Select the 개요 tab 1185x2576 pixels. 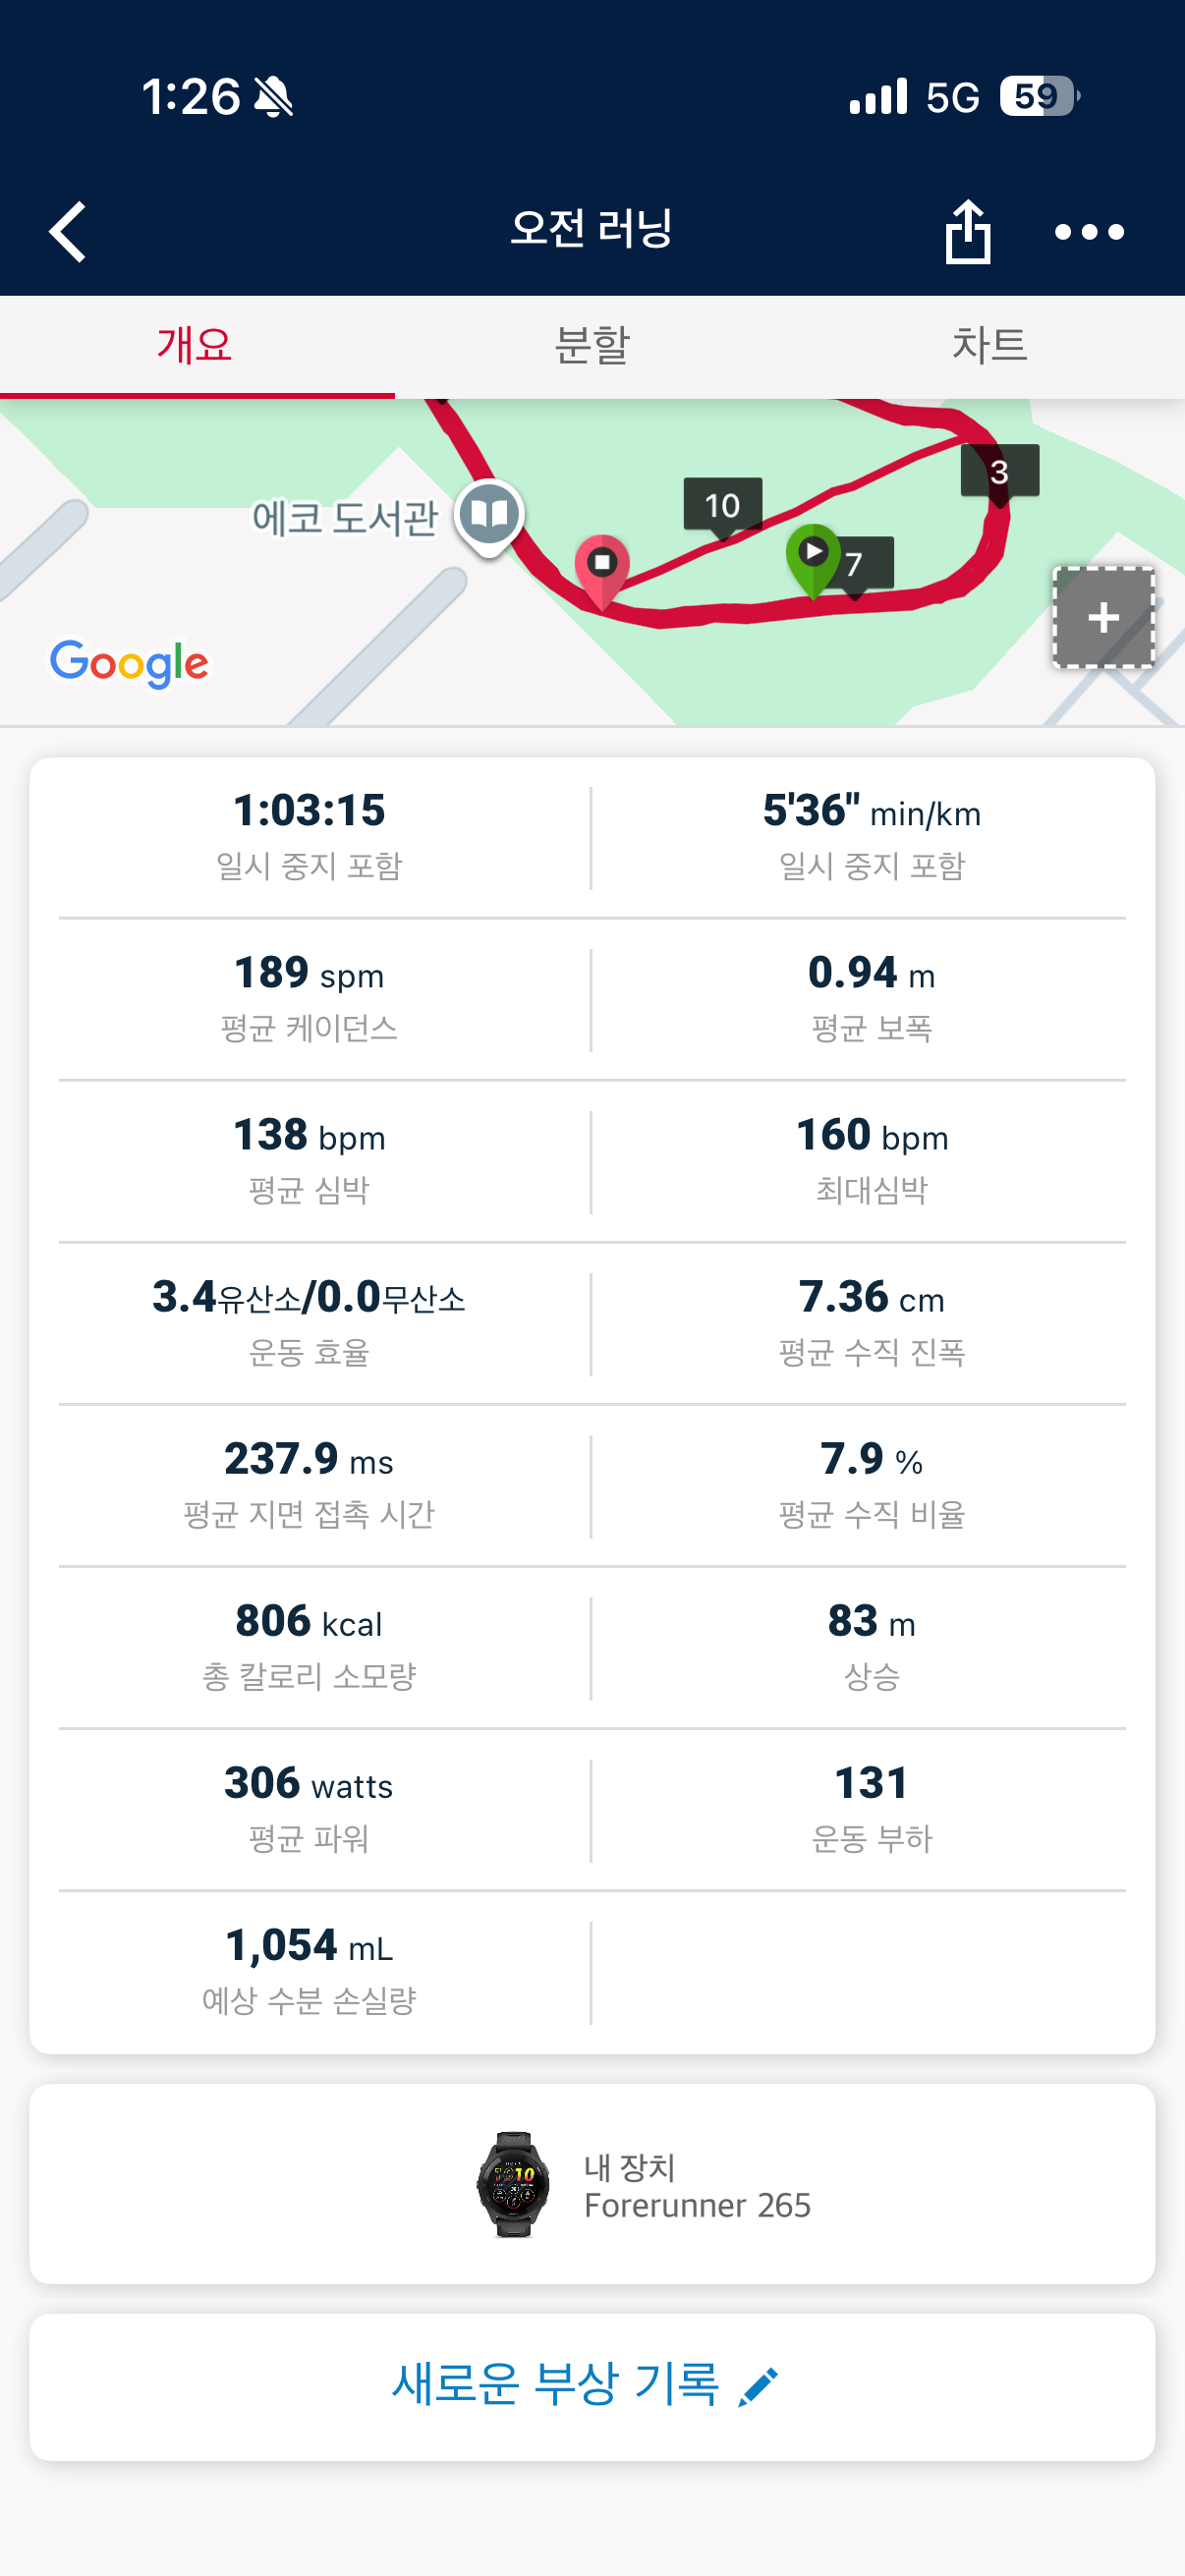coord(196,346)
